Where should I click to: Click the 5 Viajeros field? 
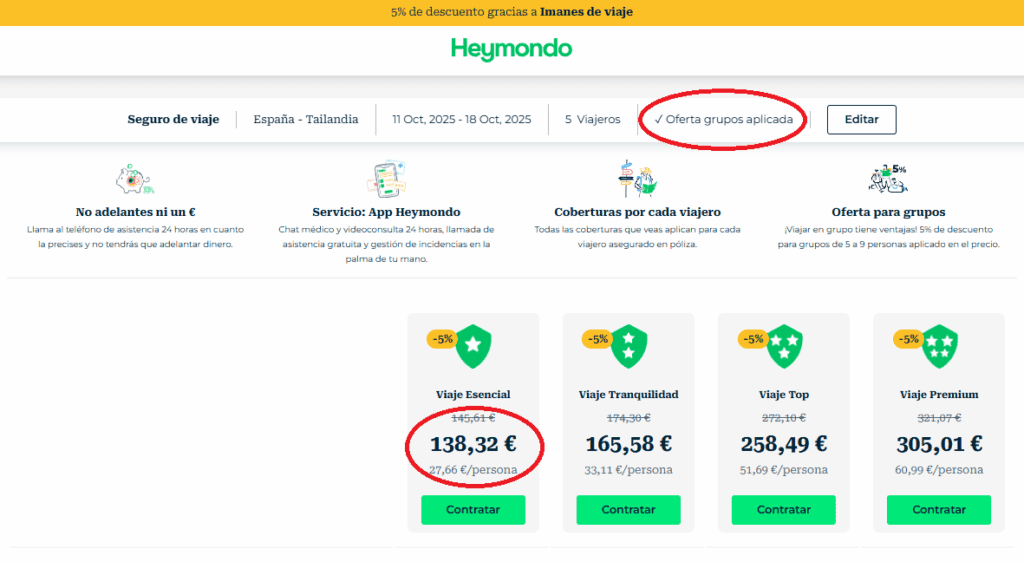point(592,119)
